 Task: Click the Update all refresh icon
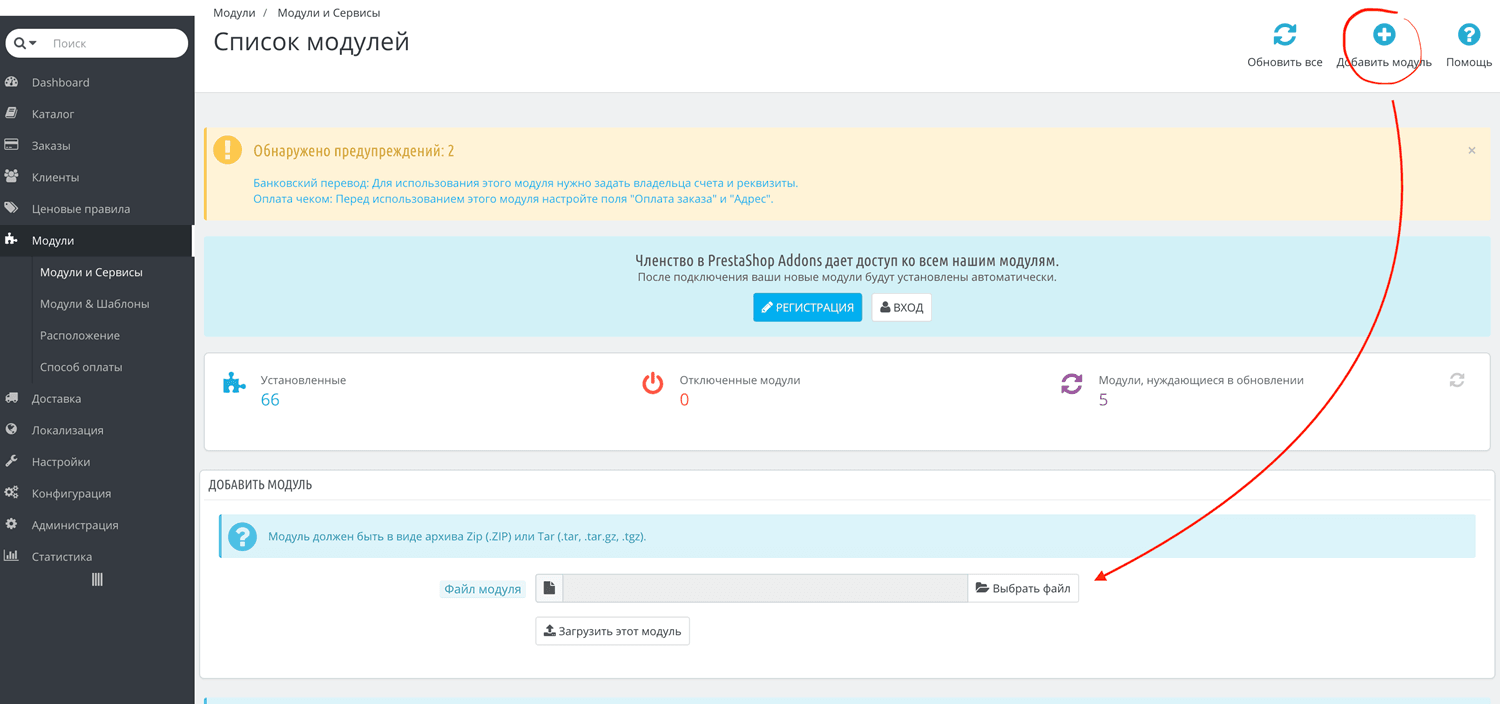tap(1284, 35)
